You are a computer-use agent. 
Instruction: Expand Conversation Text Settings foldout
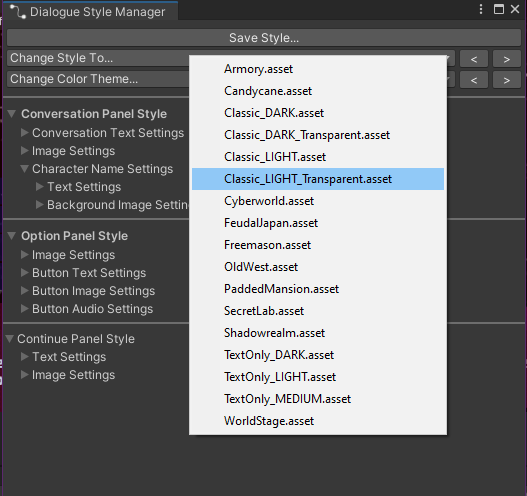24,132
